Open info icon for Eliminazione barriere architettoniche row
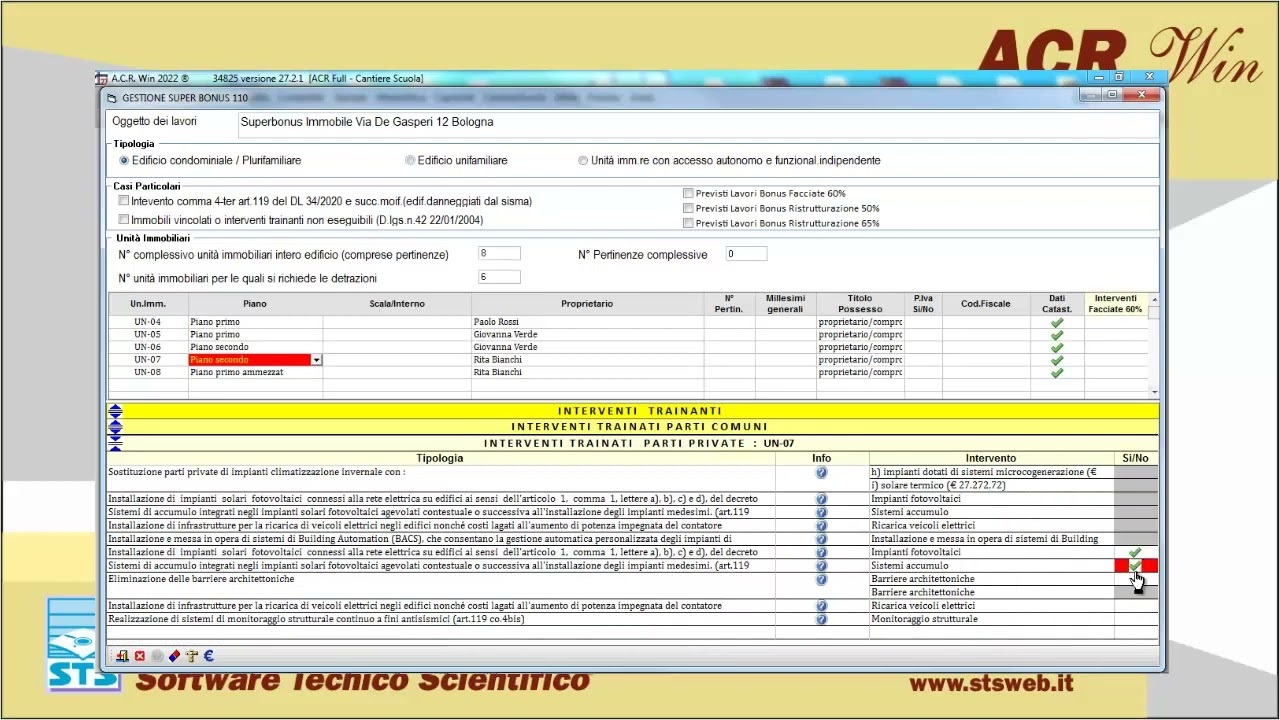The height and width of the screenshot is (720, 1280). click(822, 579)
